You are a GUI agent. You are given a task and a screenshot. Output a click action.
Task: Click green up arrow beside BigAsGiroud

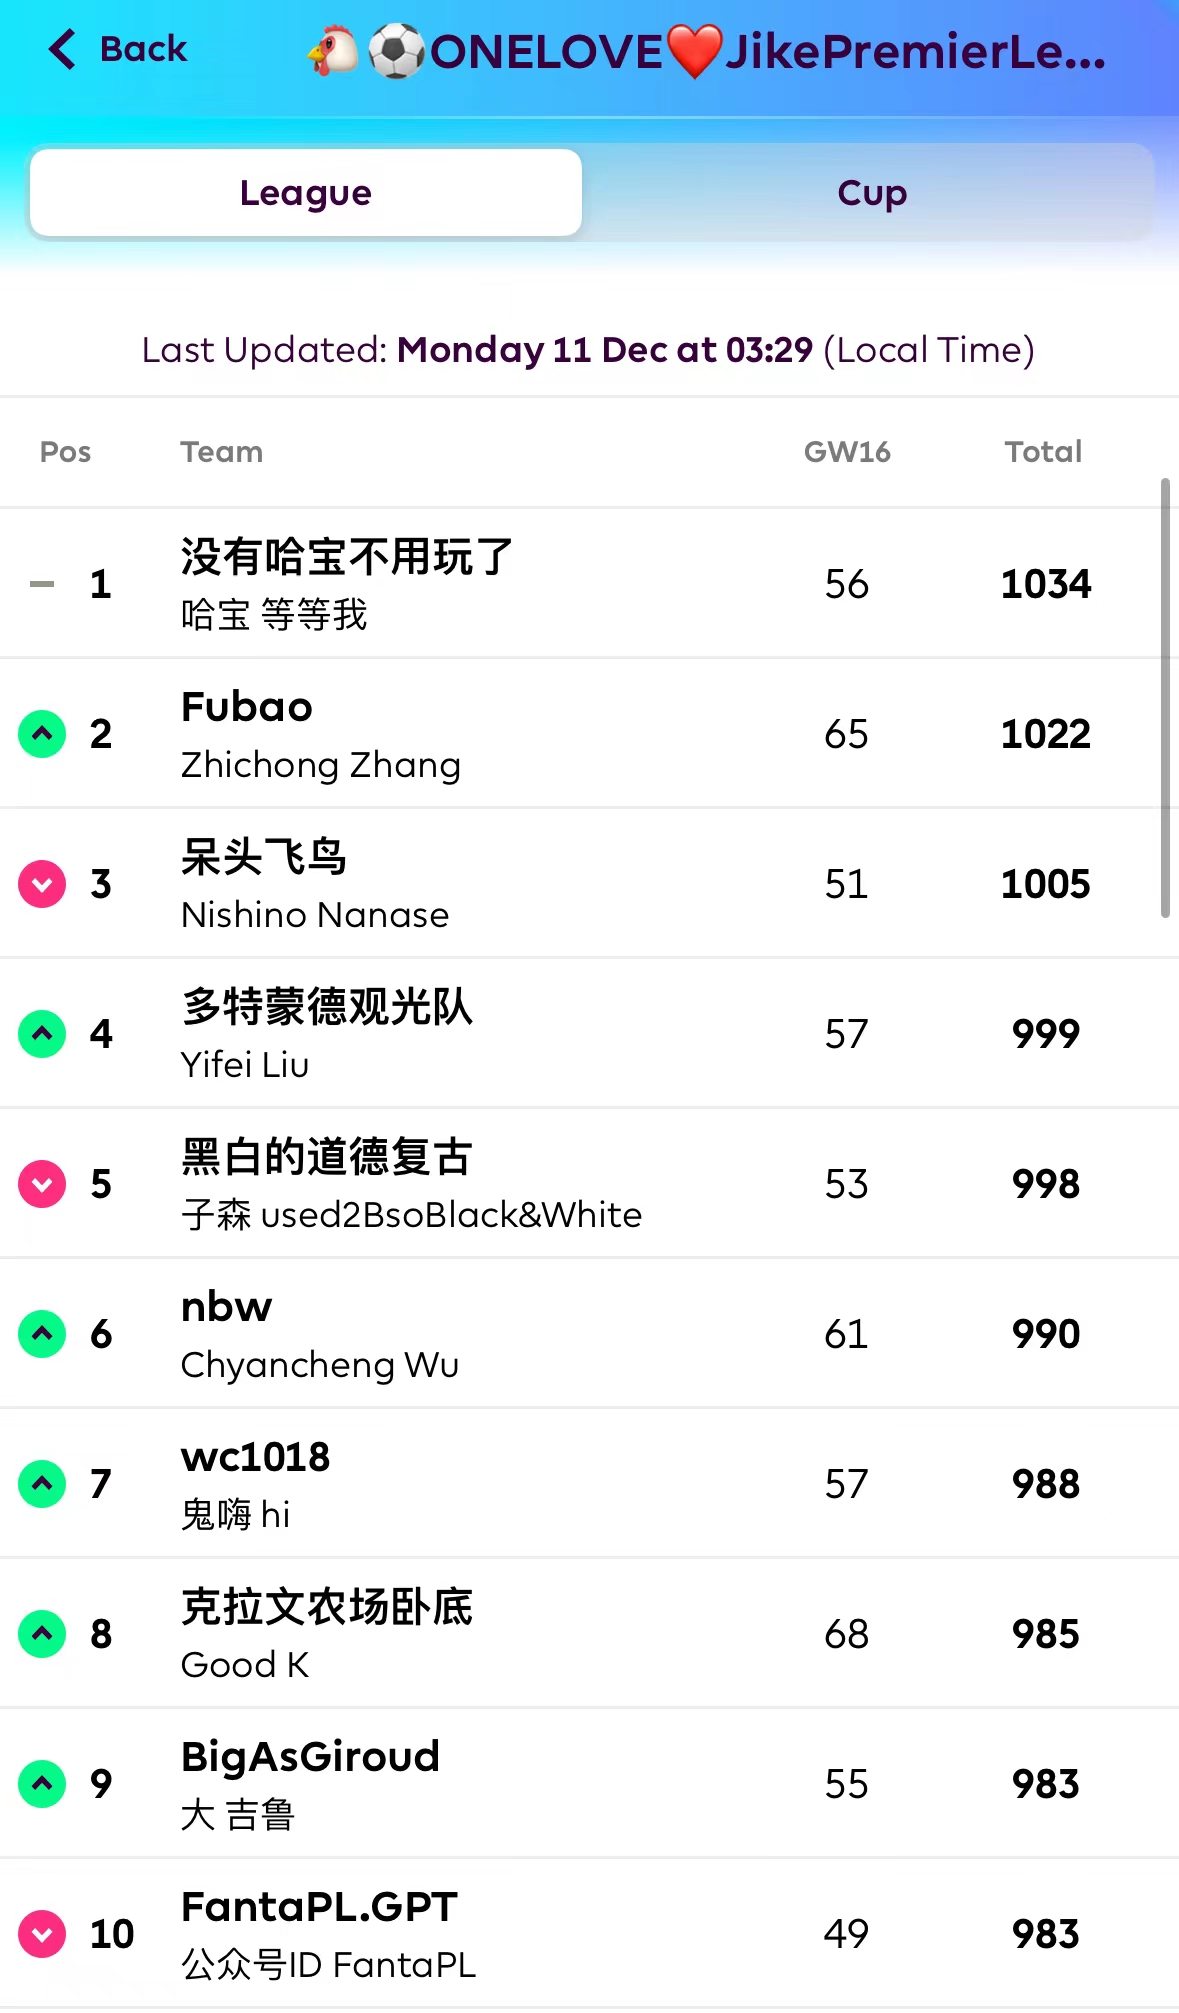[42, 1784]
